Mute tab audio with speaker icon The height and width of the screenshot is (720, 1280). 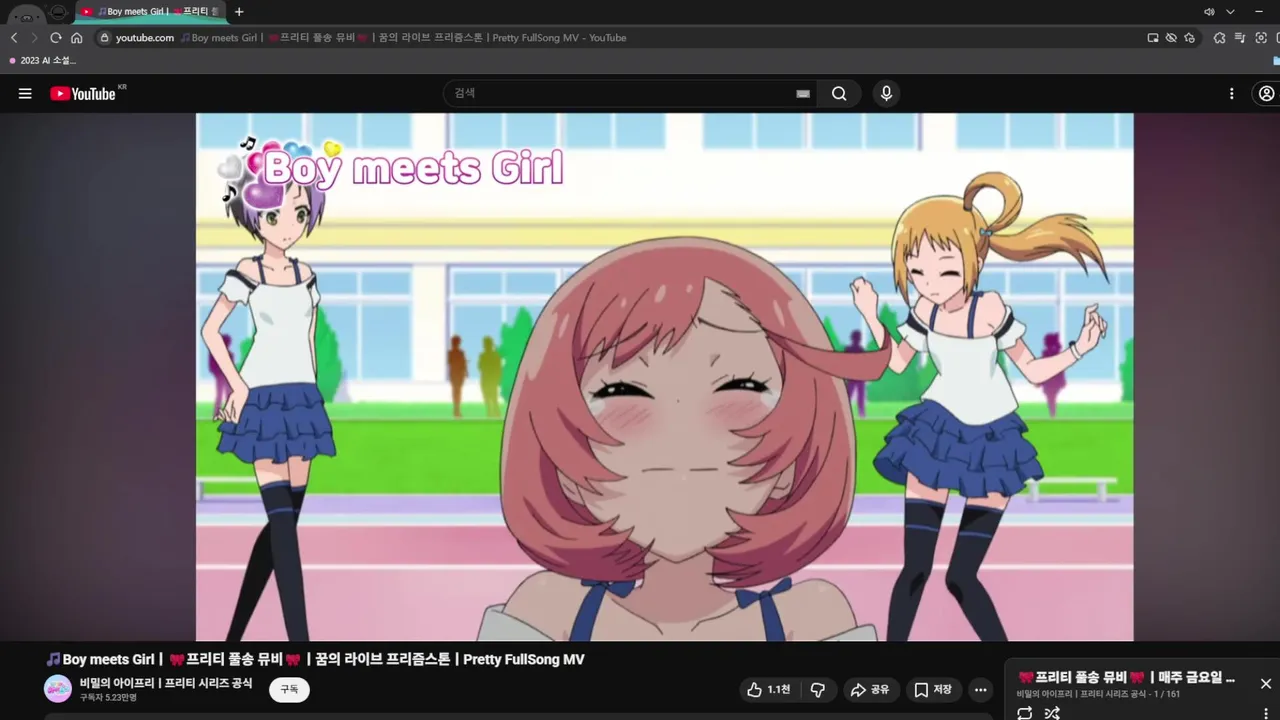(1209, 12)
